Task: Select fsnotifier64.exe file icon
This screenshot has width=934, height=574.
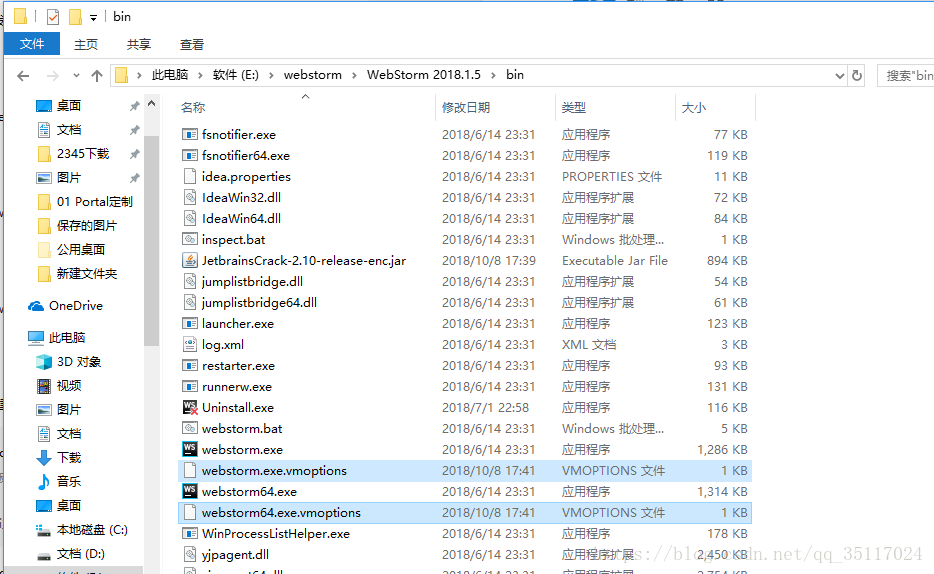Action: tap(189, 155)
